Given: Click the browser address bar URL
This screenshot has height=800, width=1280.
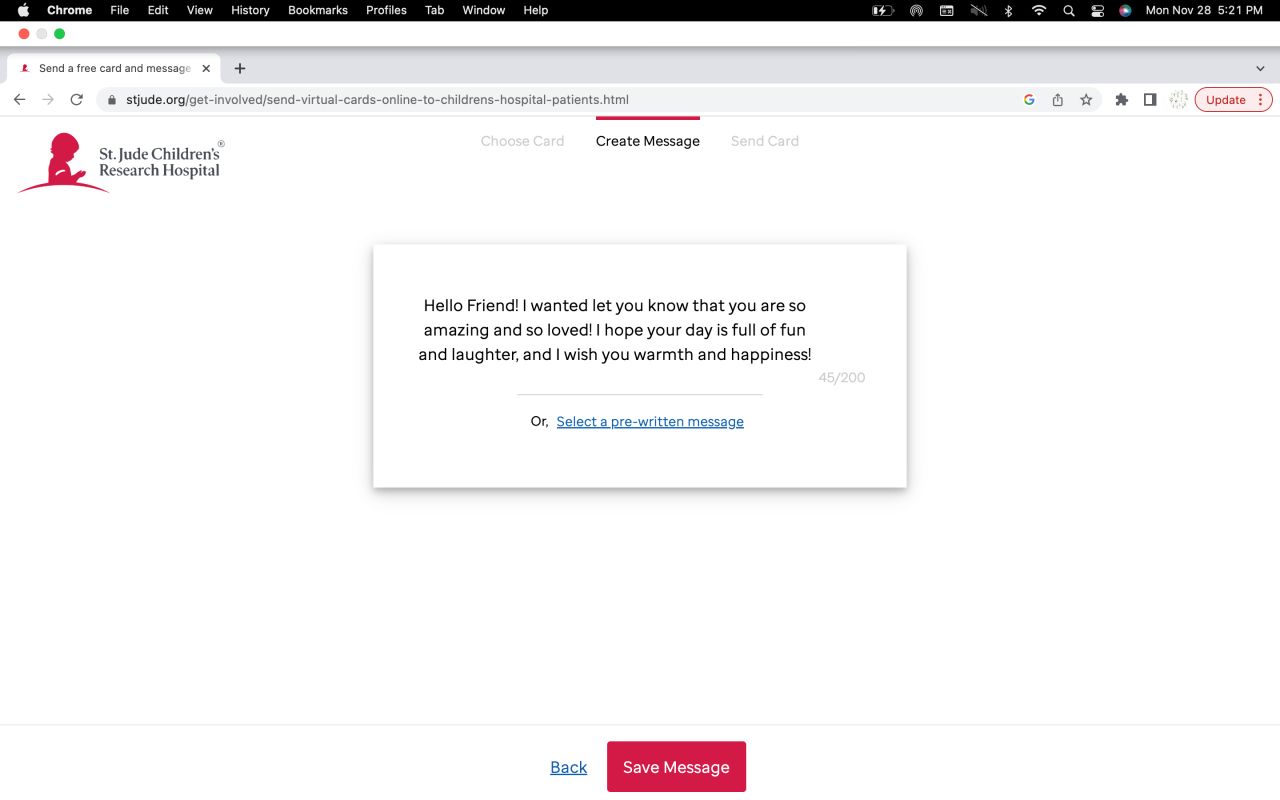Looking at the screenshot, I should 378,100.
